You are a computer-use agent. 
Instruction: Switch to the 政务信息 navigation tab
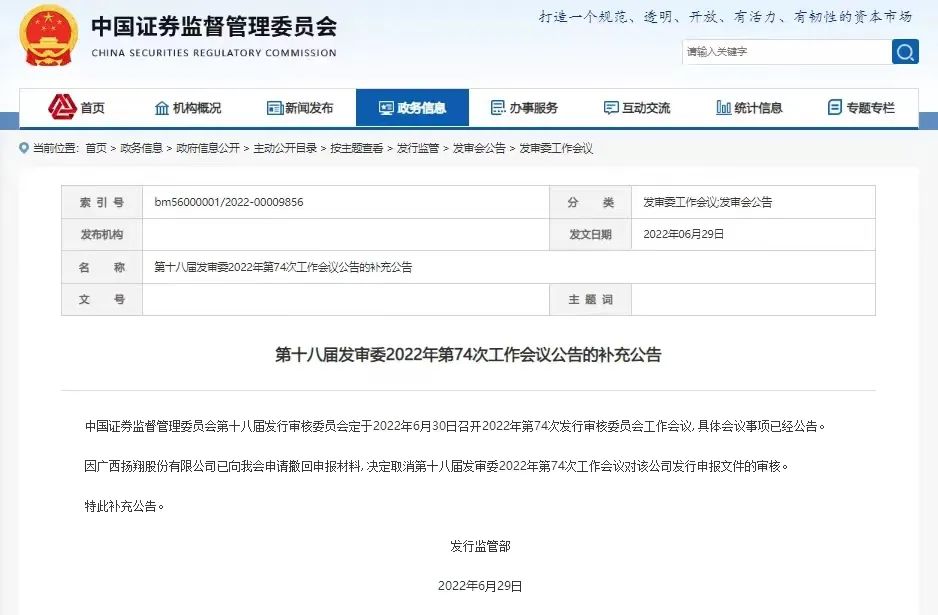[x=412, y=106]
